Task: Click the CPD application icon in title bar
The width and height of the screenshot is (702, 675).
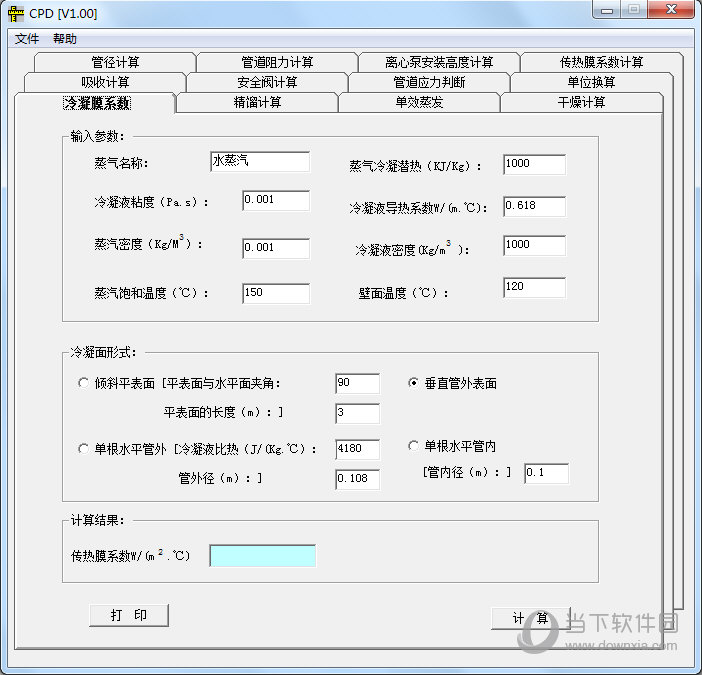Action: click(16, 14)
